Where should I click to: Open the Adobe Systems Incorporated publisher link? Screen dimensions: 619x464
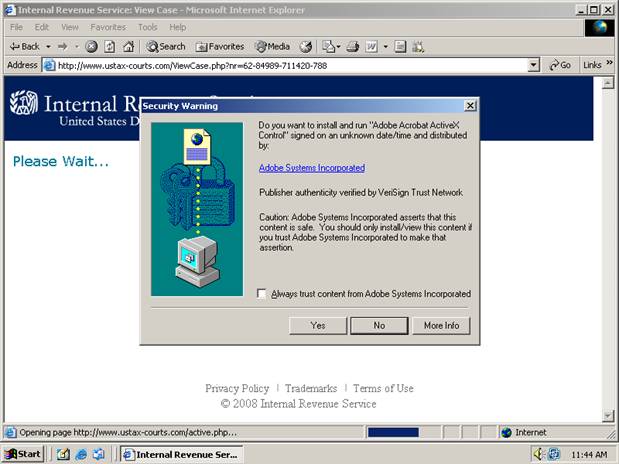[x=311, y=168]
